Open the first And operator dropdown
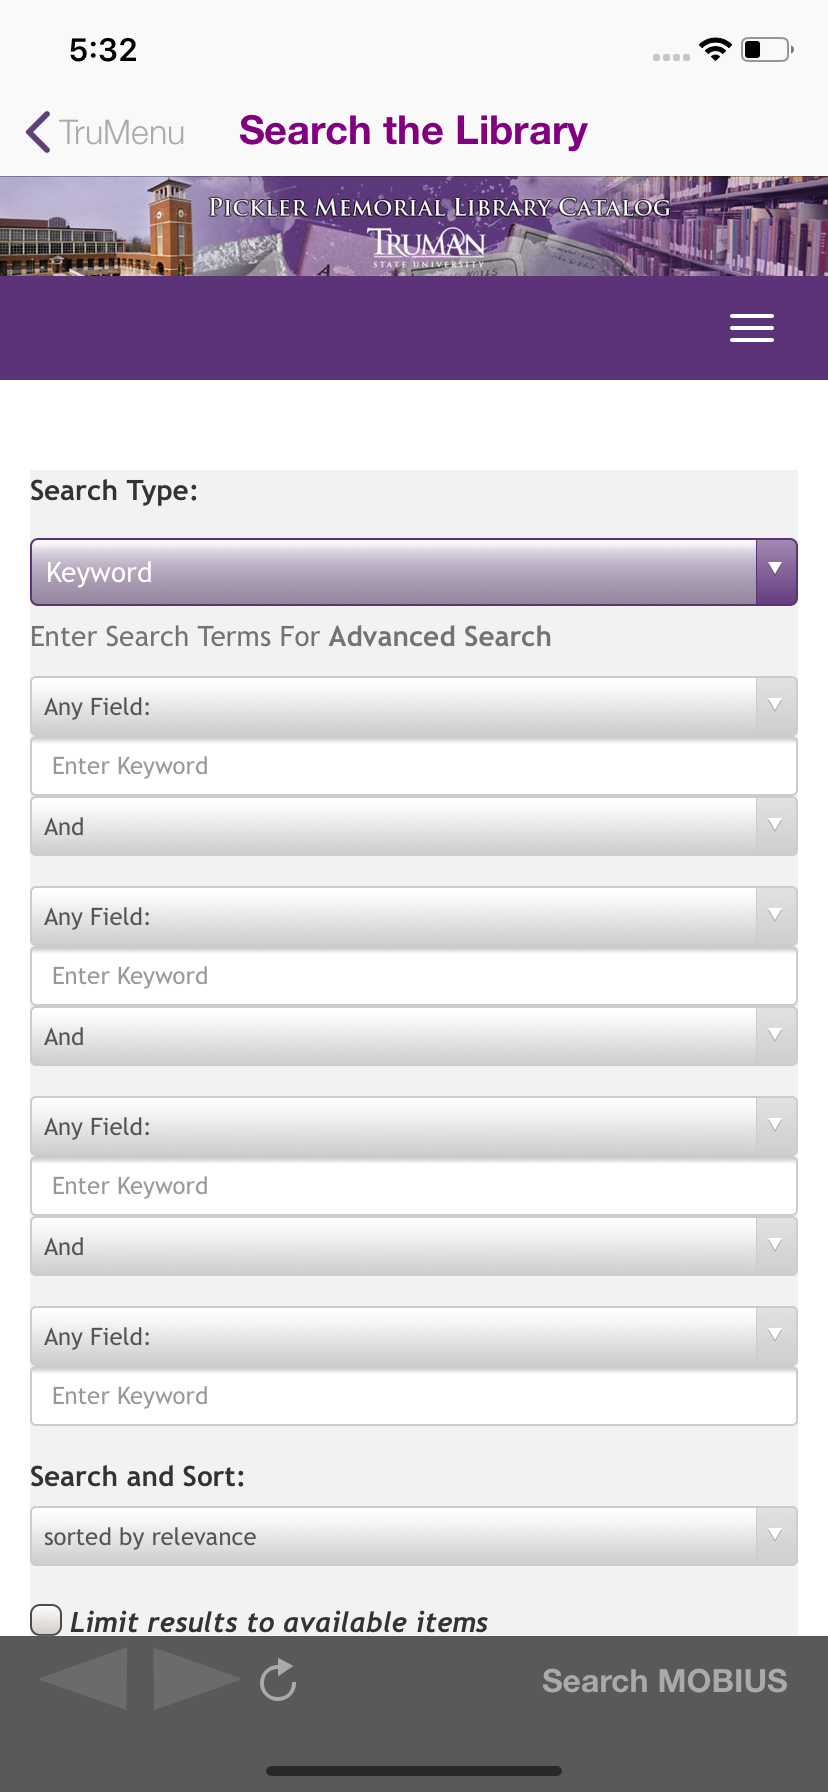This screenshot has width=828, height=1792. coord(414,827)
